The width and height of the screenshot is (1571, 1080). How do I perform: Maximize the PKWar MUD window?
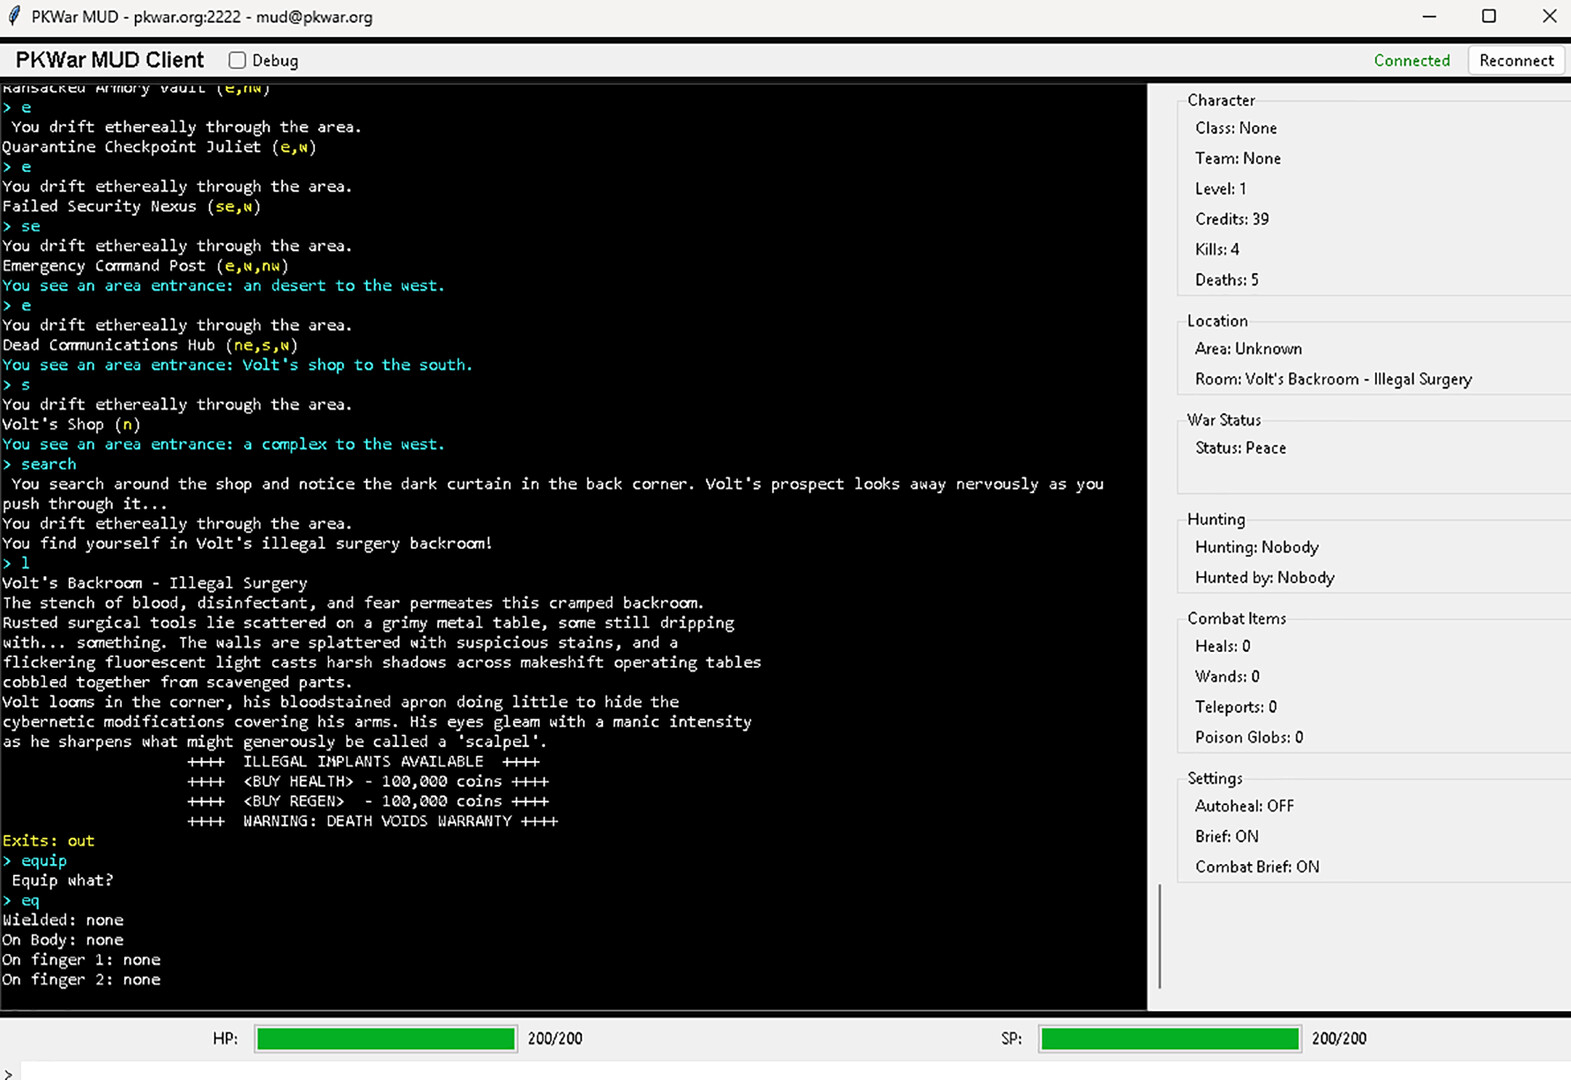(x=1488, y=16)
